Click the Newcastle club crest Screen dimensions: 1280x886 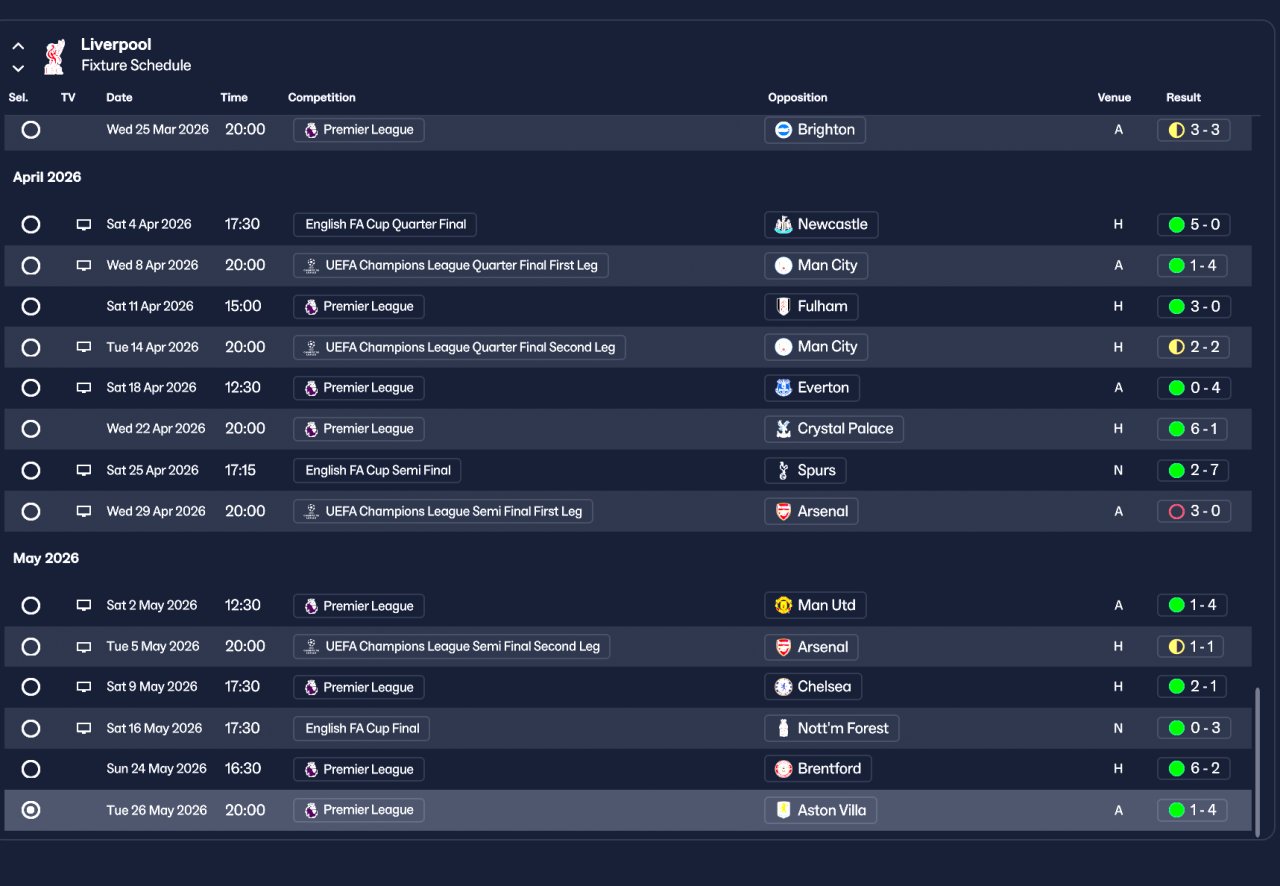tap(784, 225)
